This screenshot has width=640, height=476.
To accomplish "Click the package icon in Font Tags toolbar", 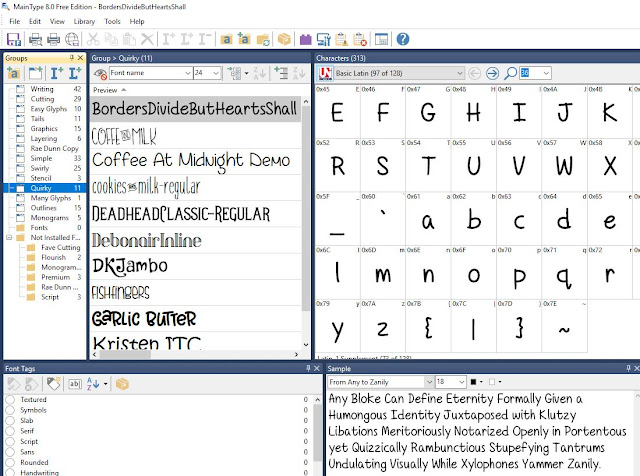I will 122,384.
